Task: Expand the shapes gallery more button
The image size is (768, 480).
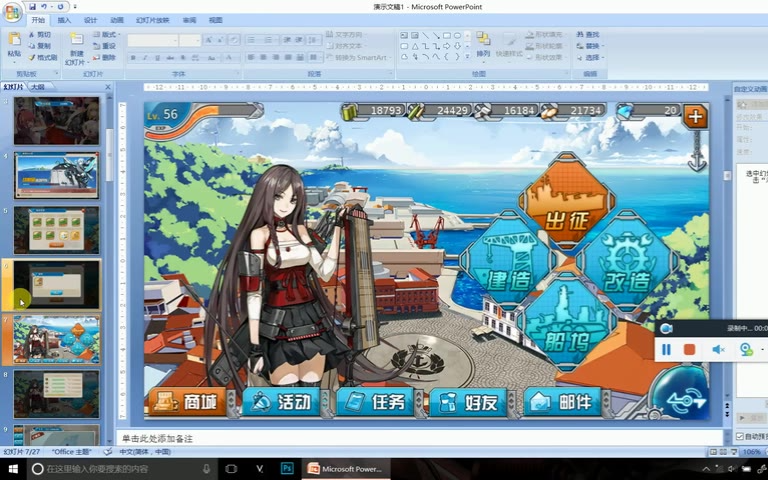Action: click(x=467, y=57)
